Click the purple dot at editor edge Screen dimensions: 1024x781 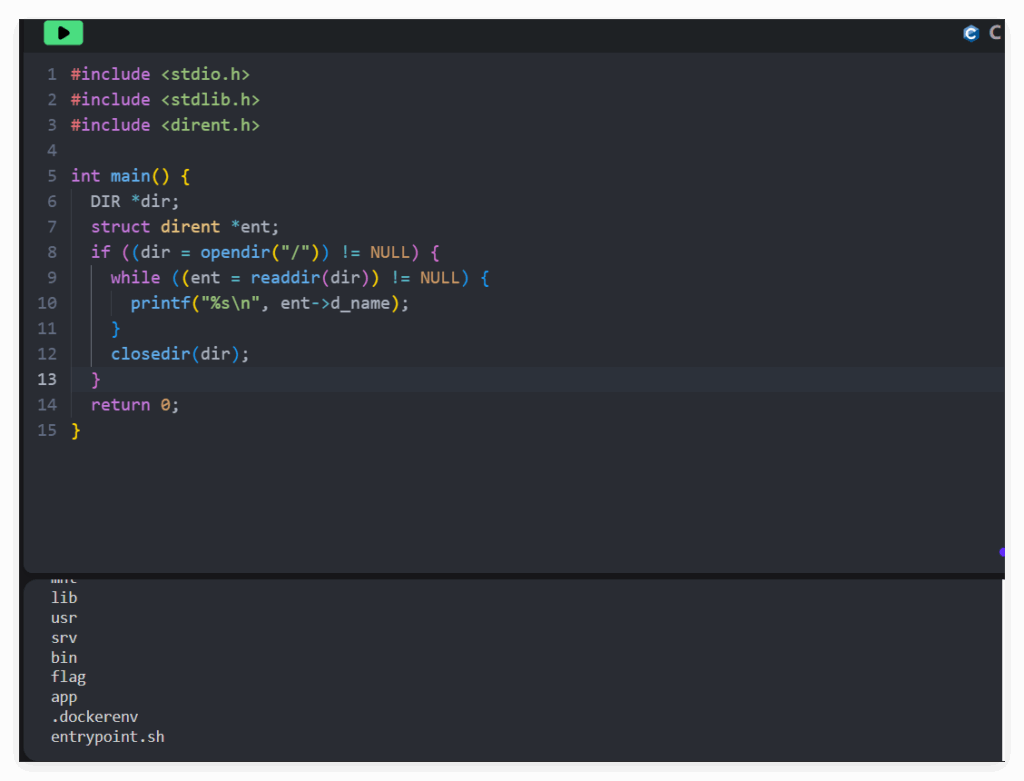click(x=1001, y=551)
